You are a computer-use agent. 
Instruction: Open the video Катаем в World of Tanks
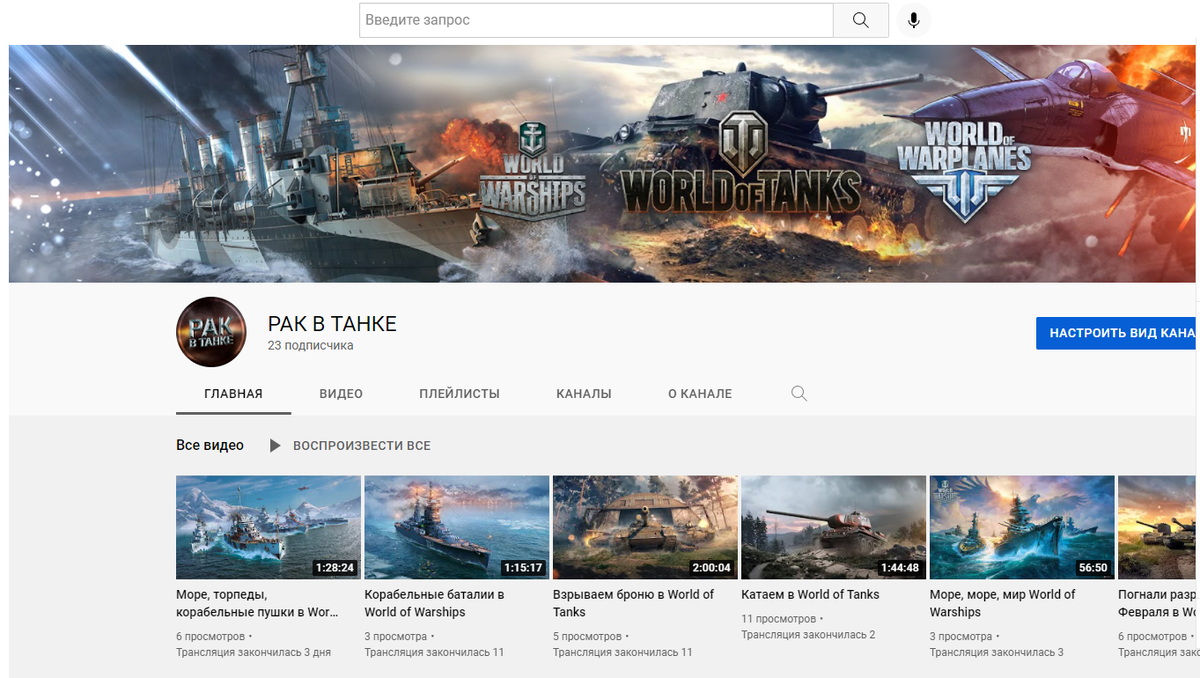pyautogui.click(x=811, y=594)
